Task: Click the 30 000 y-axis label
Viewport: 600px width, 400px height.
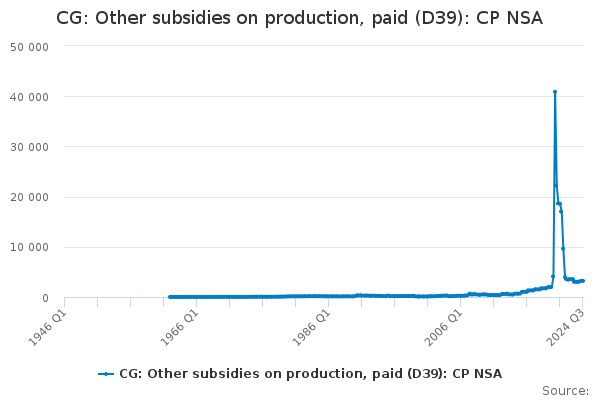Action: tap(30, 147)
